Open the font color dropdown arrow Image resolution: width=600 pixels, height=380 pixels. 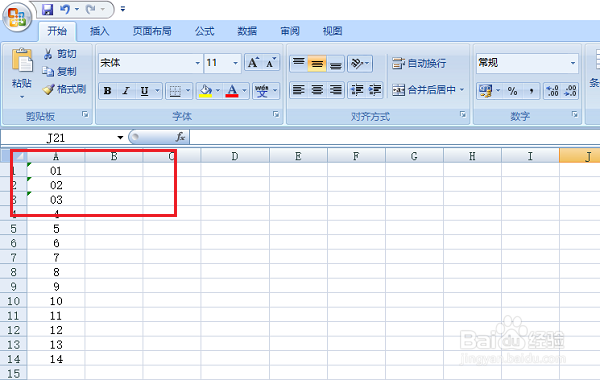245,91
